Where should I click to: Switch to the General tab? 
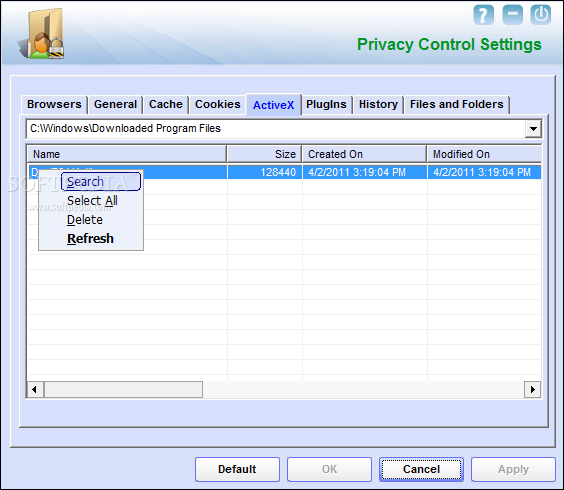tap(115, 104)
